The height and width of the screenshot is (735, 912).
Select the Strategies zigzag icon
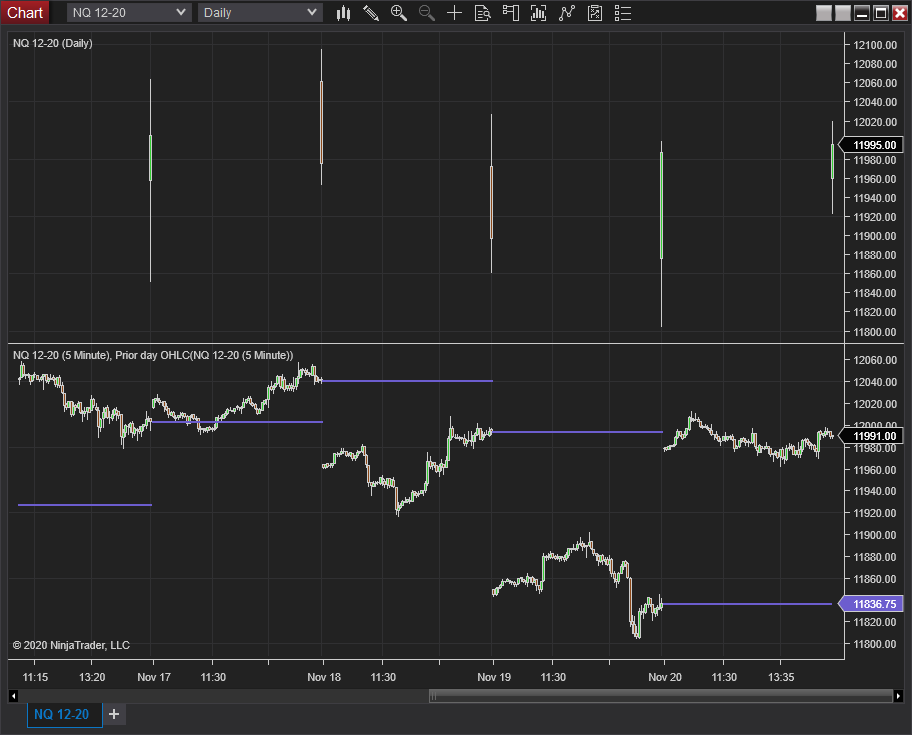(x=566, y=13)
